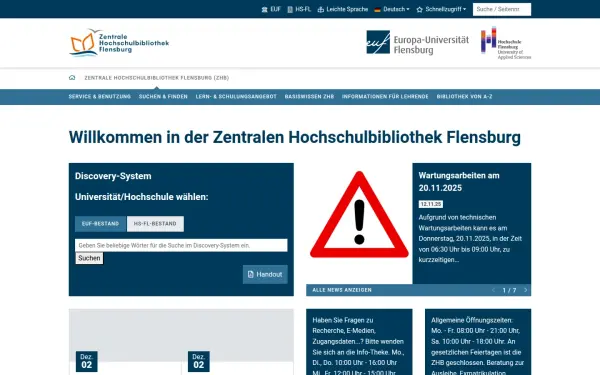This screenshot has height=375, width=600.
Task: Click the Allgemeine Öffnungszeiten info box
Action: (x=478, y=342)
